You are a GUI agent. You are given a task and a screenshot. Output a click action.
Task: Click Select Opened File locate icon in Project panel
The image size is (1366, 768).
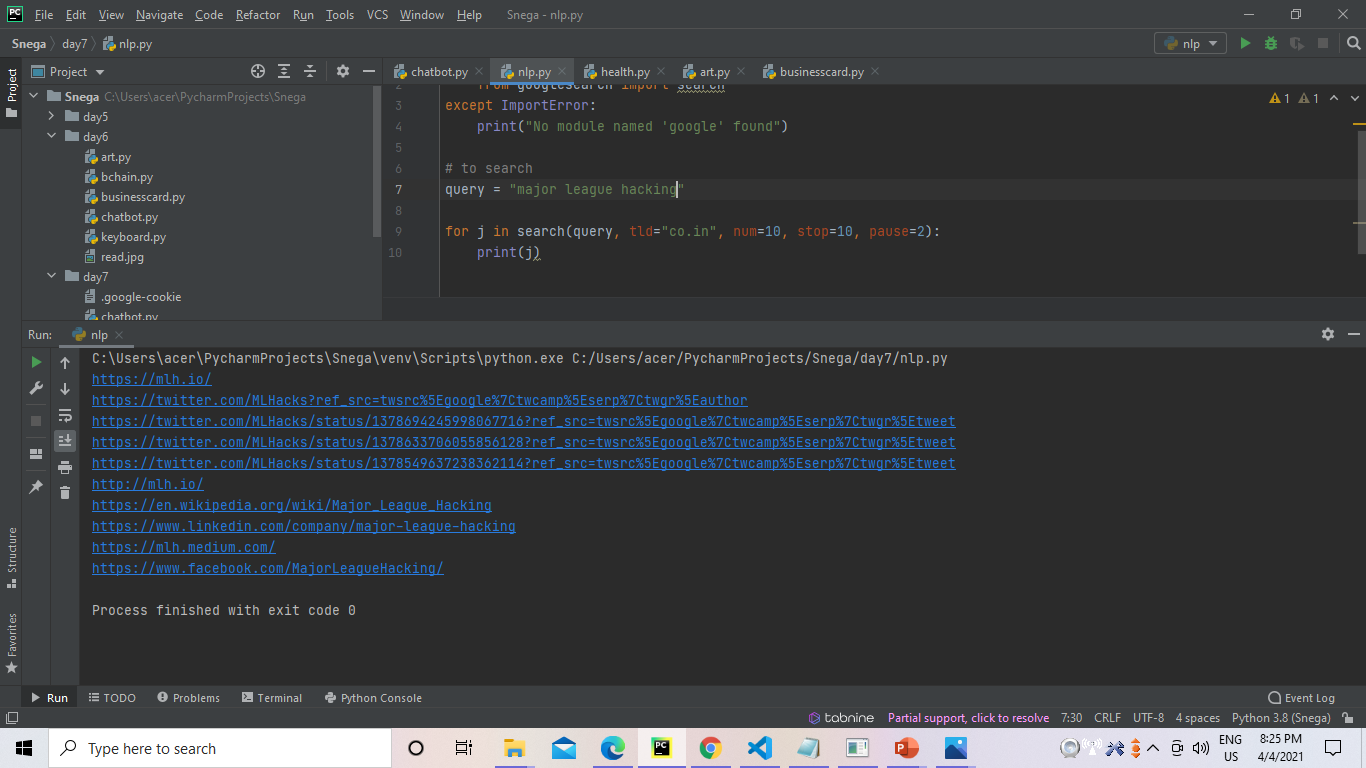(258, 71)
